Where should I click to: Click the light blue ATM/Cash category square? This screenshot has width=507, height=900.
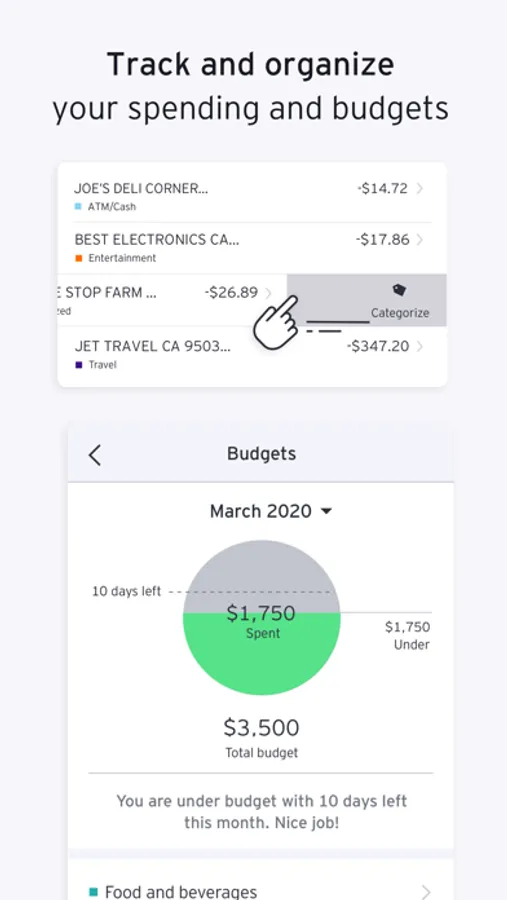pyautogui.click(x=78, y=207)
